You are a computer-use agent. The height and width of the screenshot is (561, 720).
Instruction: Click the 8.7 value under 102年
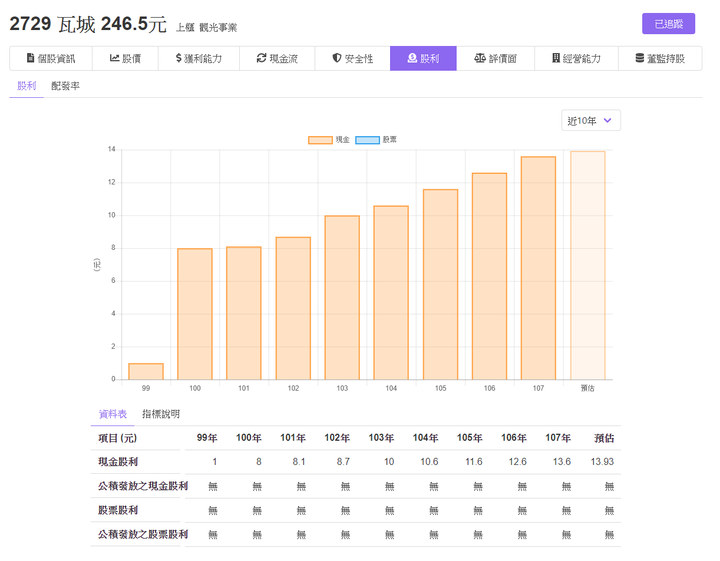[343, 462]
